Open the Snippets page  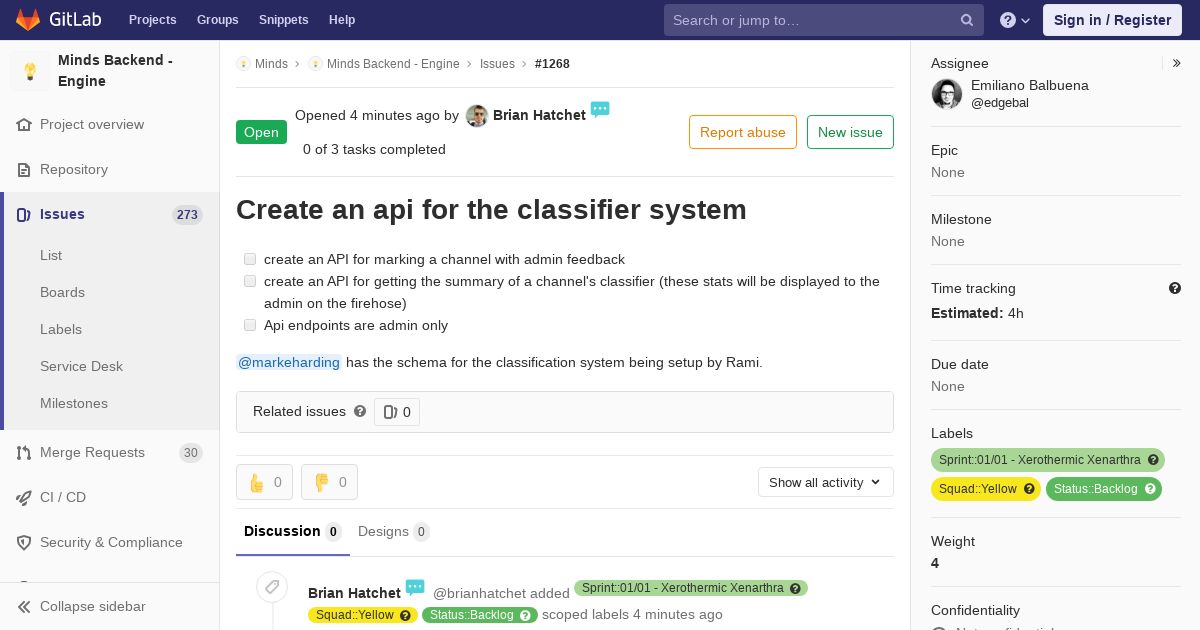(283, 20)
